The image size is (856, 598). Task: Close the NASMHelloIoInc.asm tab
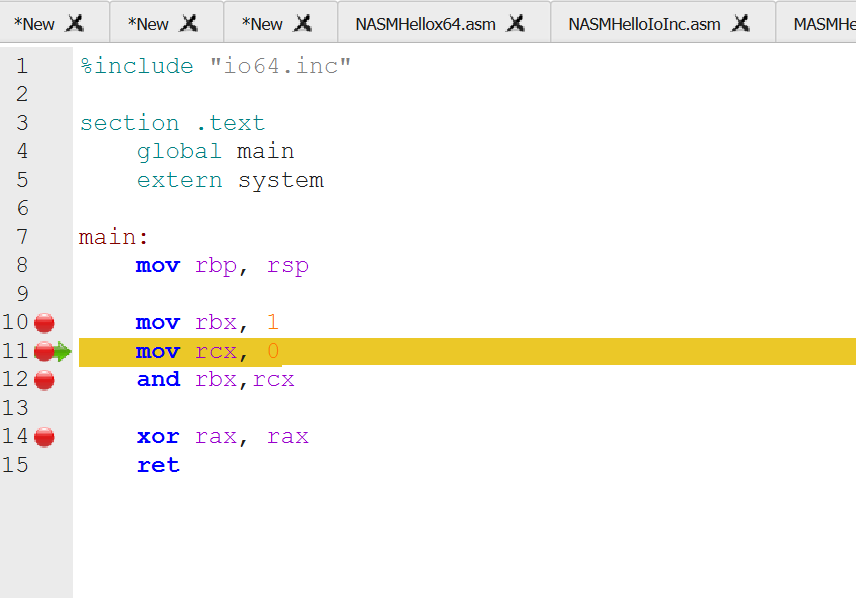(741, 23)
